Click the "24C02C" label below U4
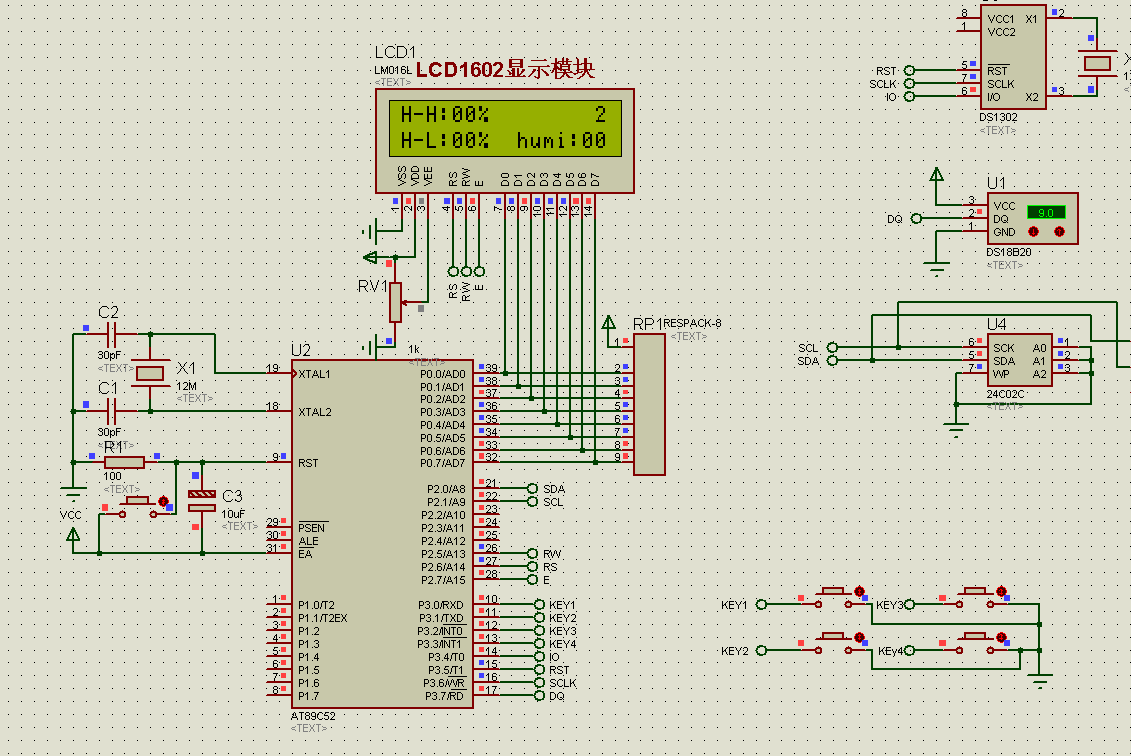 pos(1005,394)
